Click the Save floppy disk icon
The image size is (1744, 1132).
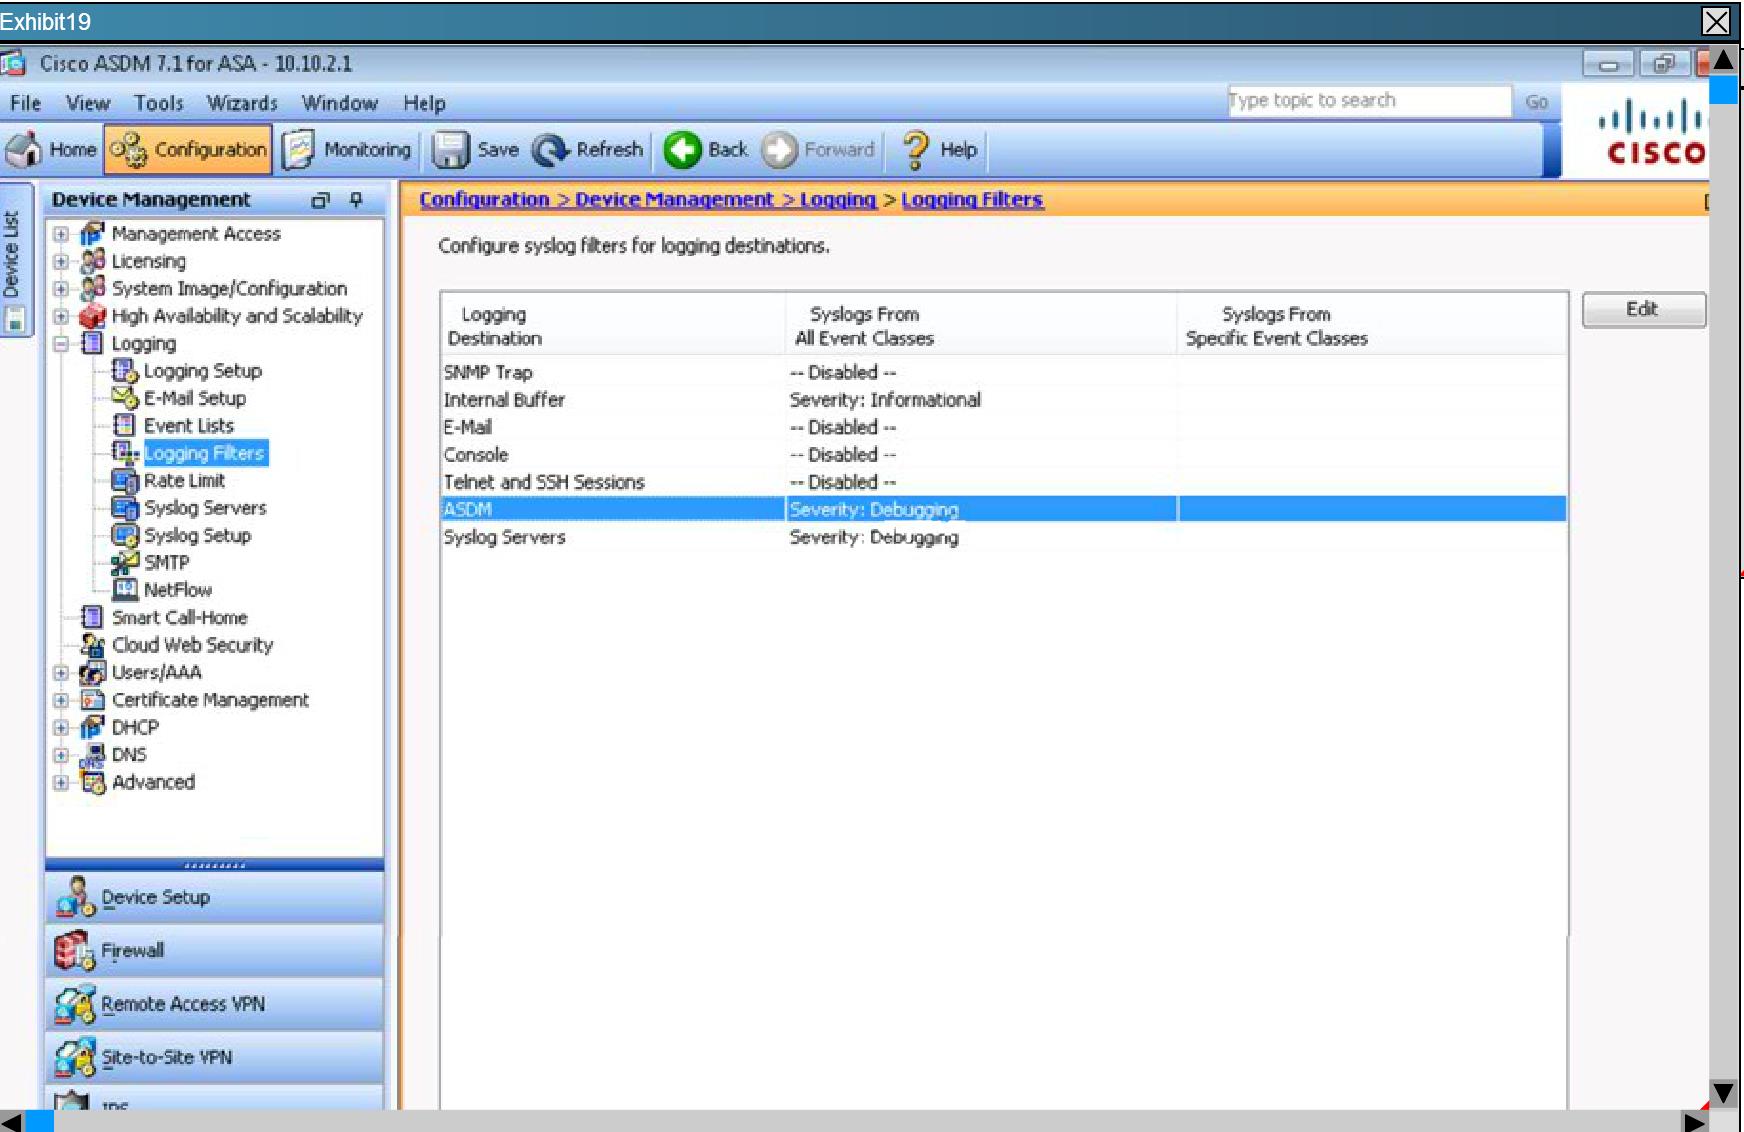(x=451, y=150)
